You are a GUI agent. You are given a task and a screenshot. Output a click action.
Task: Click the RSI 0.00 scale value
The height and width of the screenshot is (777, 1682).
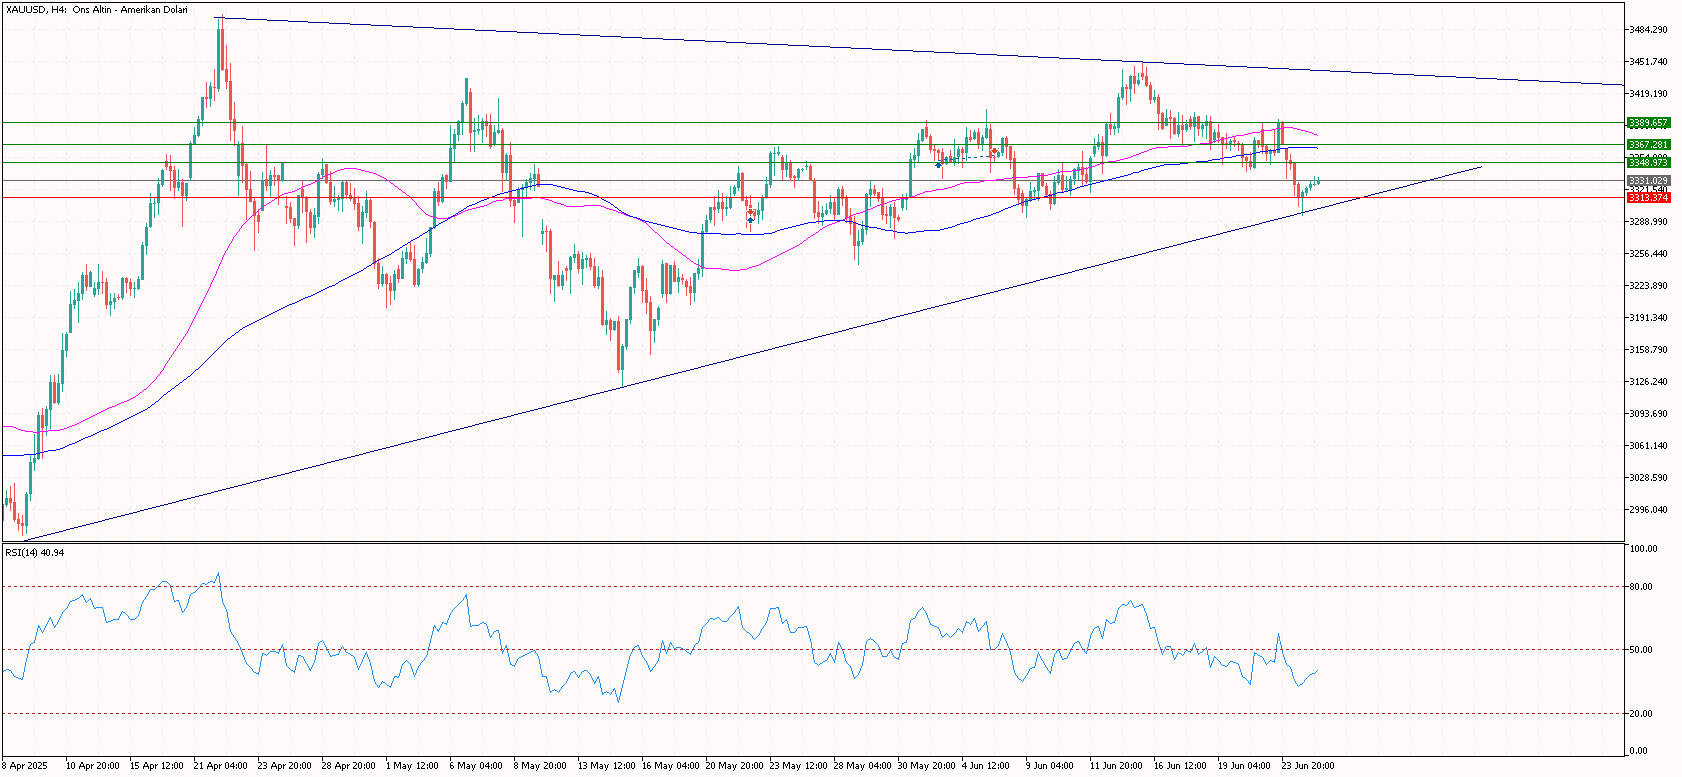1638,751
